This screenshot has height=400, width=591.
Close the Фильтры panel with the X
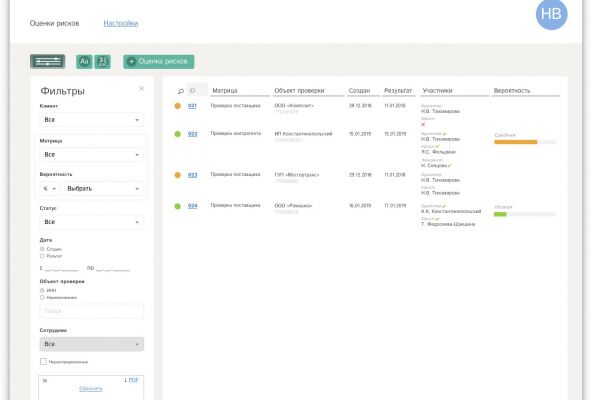point(141,89)
